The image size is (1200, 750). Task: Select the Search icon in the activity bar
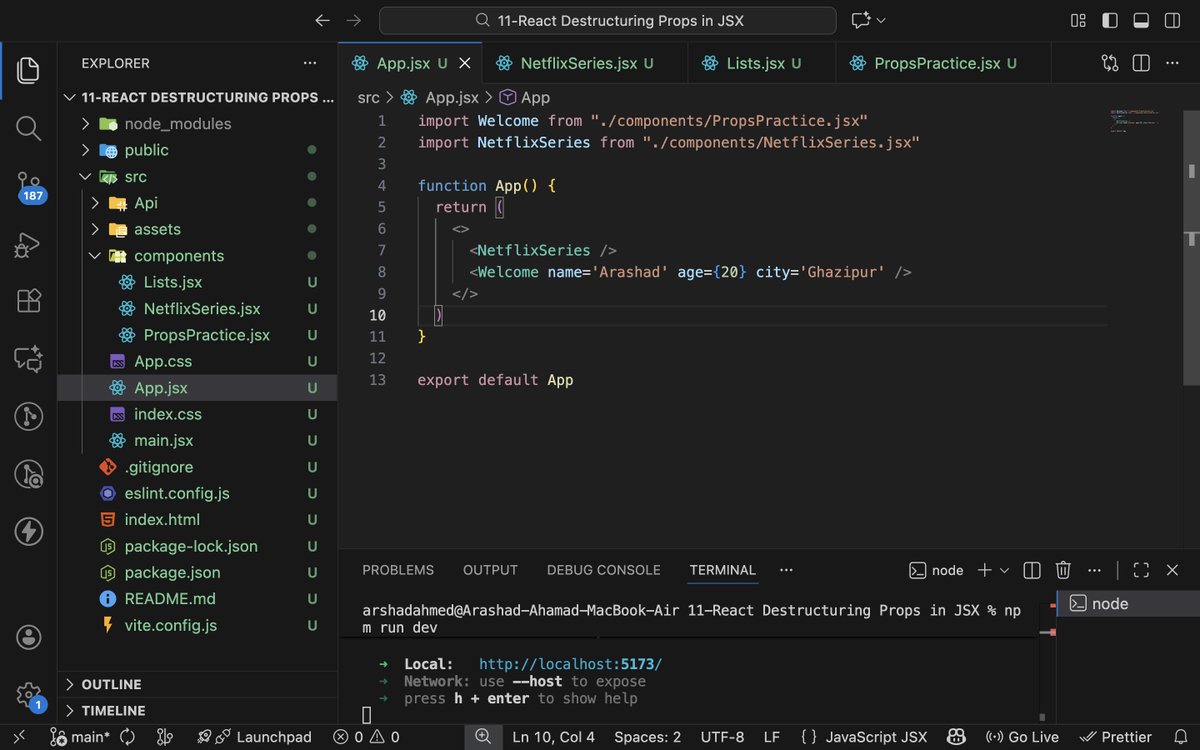click(27, 128)
